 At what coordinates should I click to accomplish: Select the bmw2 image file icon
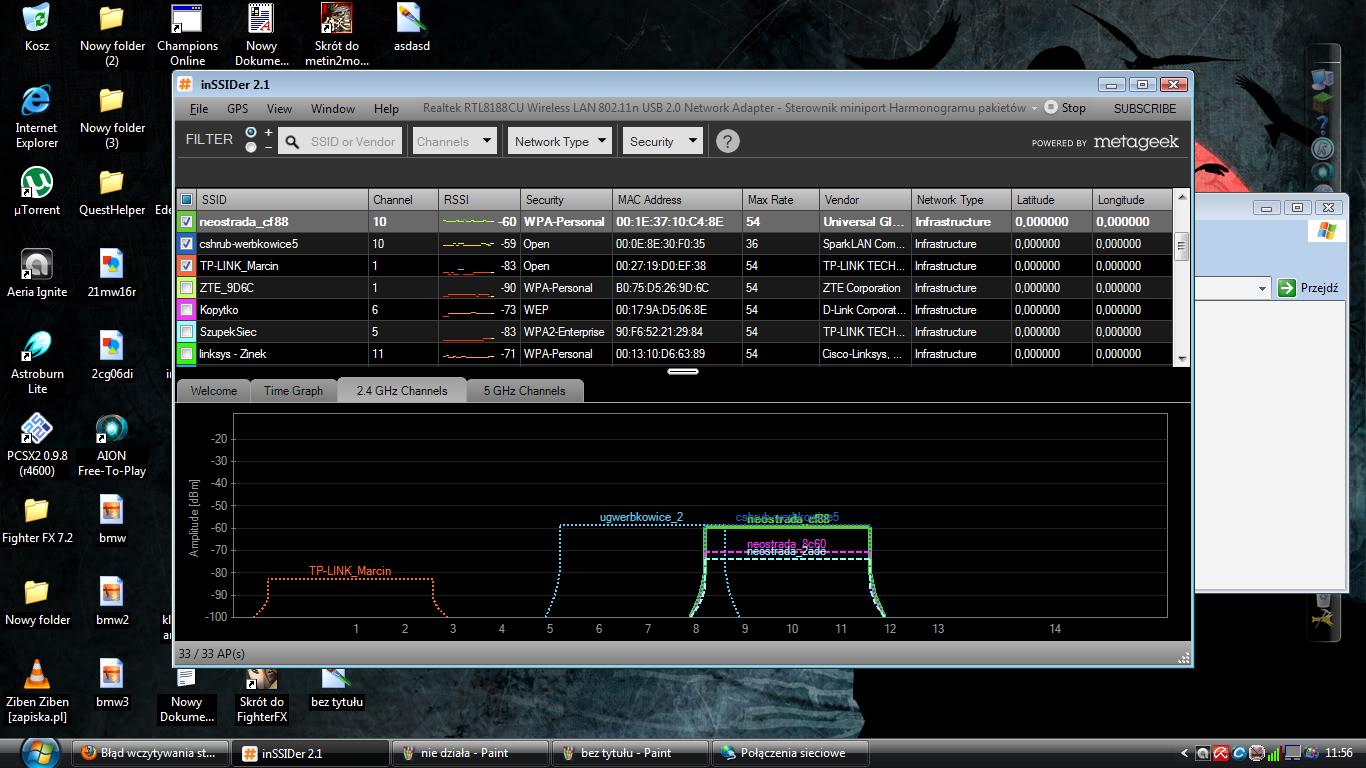112,601
